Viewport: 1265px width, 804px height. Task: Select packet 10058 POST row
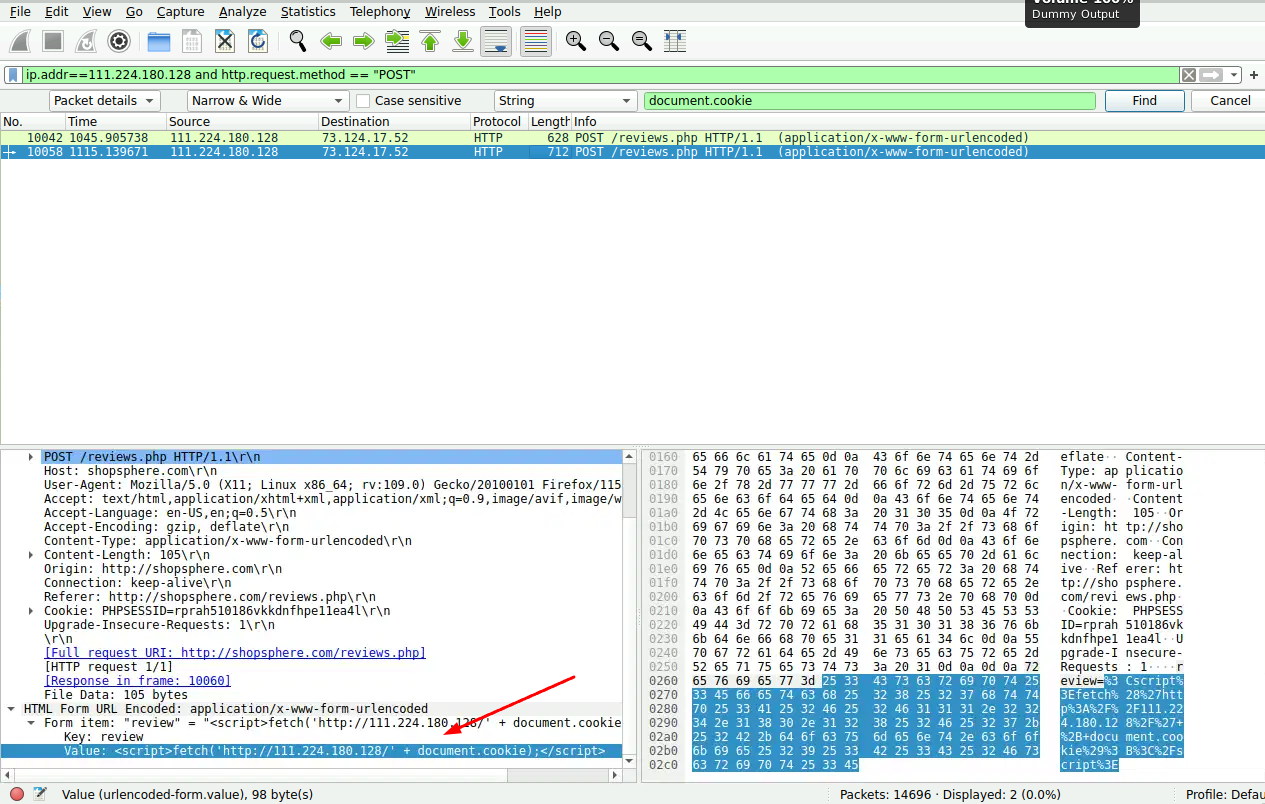(x=632, y=152)
